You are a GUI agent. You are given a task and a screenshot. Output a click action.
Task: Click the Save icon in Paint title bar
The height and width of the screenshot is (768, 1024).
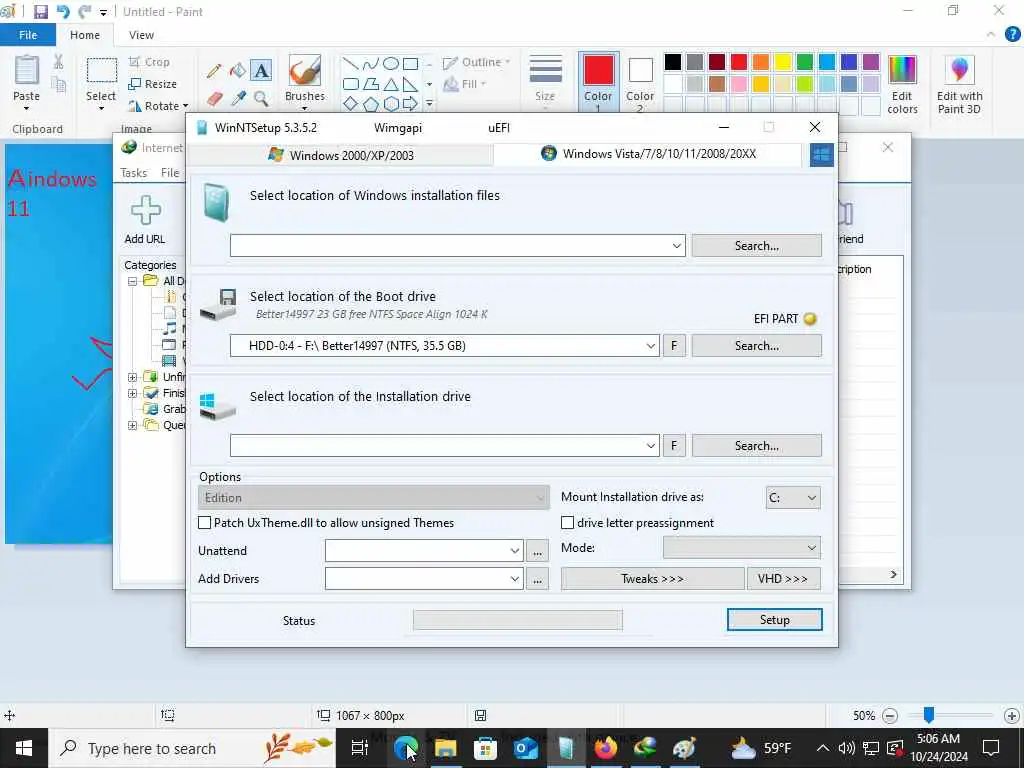coord(40,12)
